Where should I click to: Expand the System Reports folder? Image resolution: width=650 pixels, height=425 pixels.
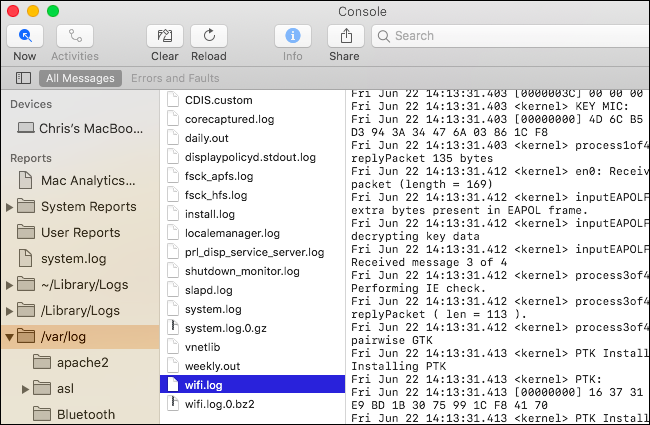coord(10,207)
